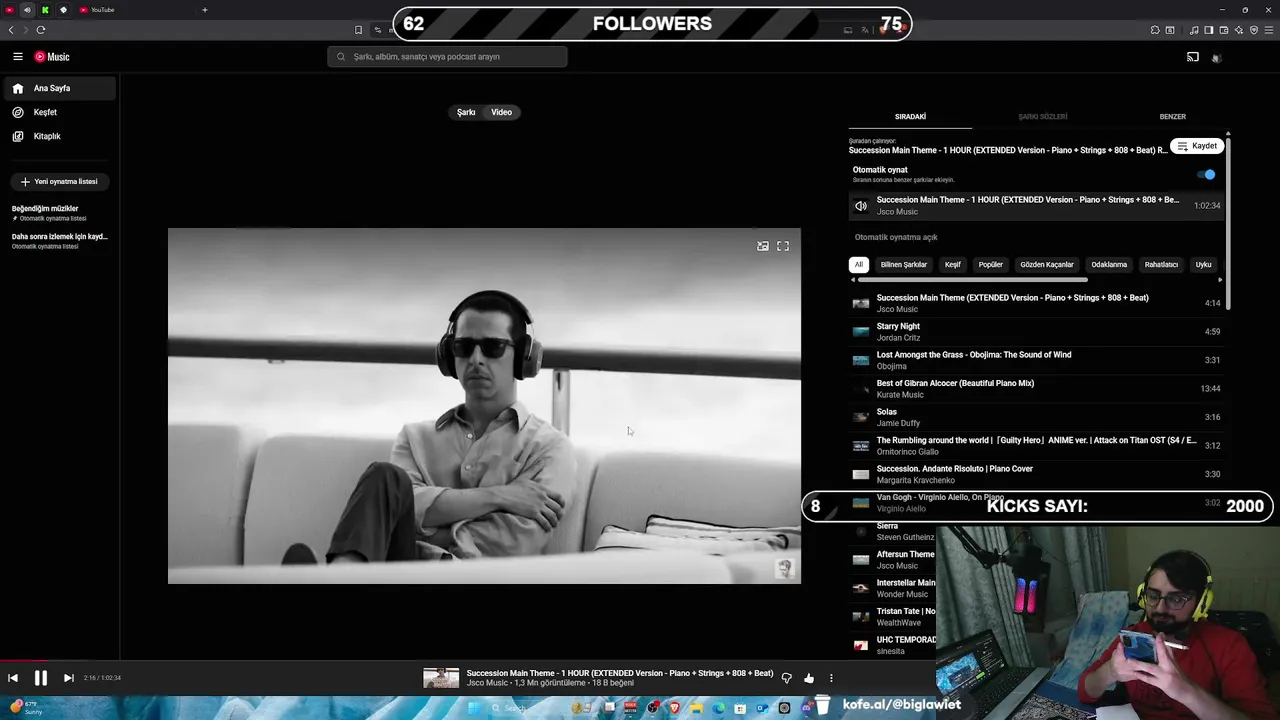The width and height of the screenshot is (1280, 720).
Task: Select the ŞARKI SÖZLERİ tab
Action: pos(1042,117)
